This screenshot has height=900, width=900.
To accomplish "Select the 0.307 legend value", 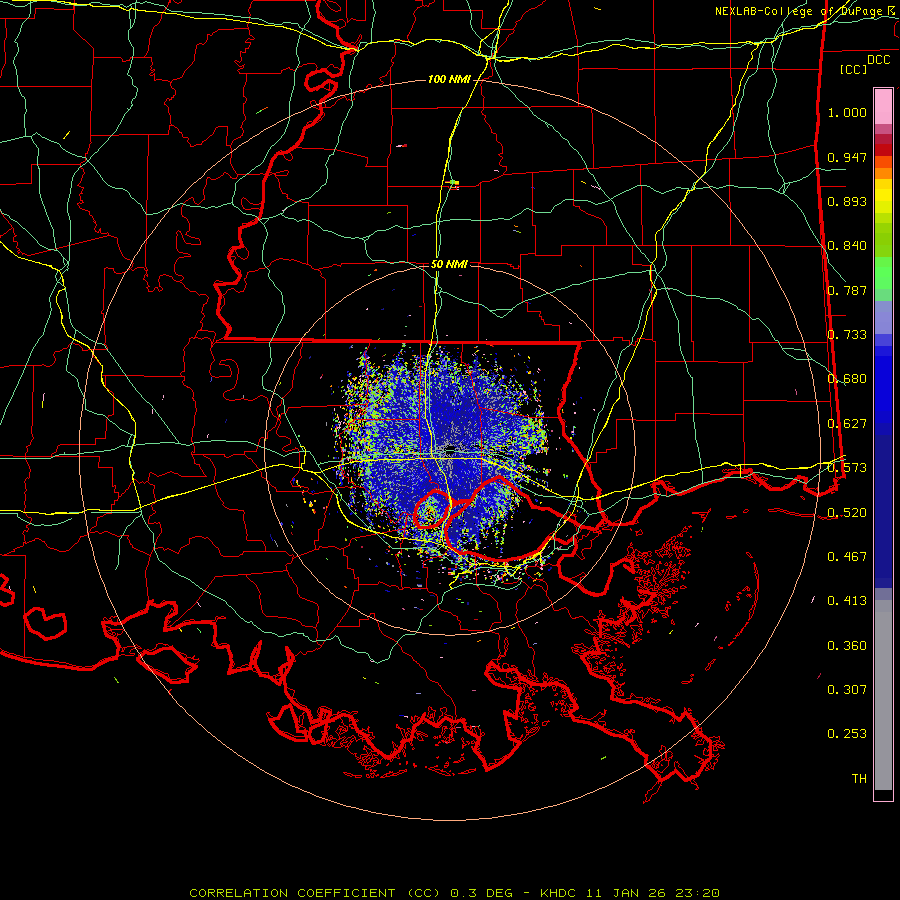I will point(847,690).
